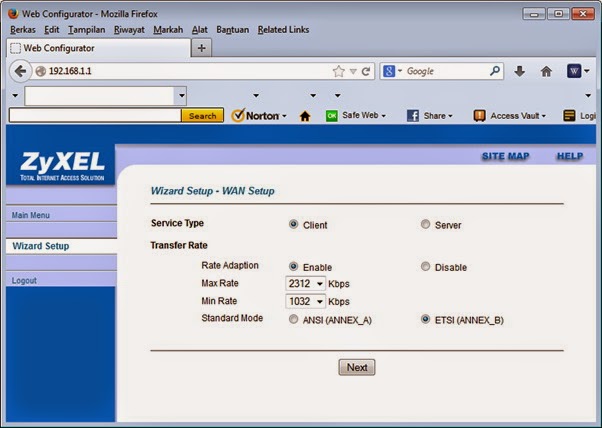Screen dimensions: 602x428
Task: Select ANSI (ANNEX_A) standard mode
Action: [293, 319]
